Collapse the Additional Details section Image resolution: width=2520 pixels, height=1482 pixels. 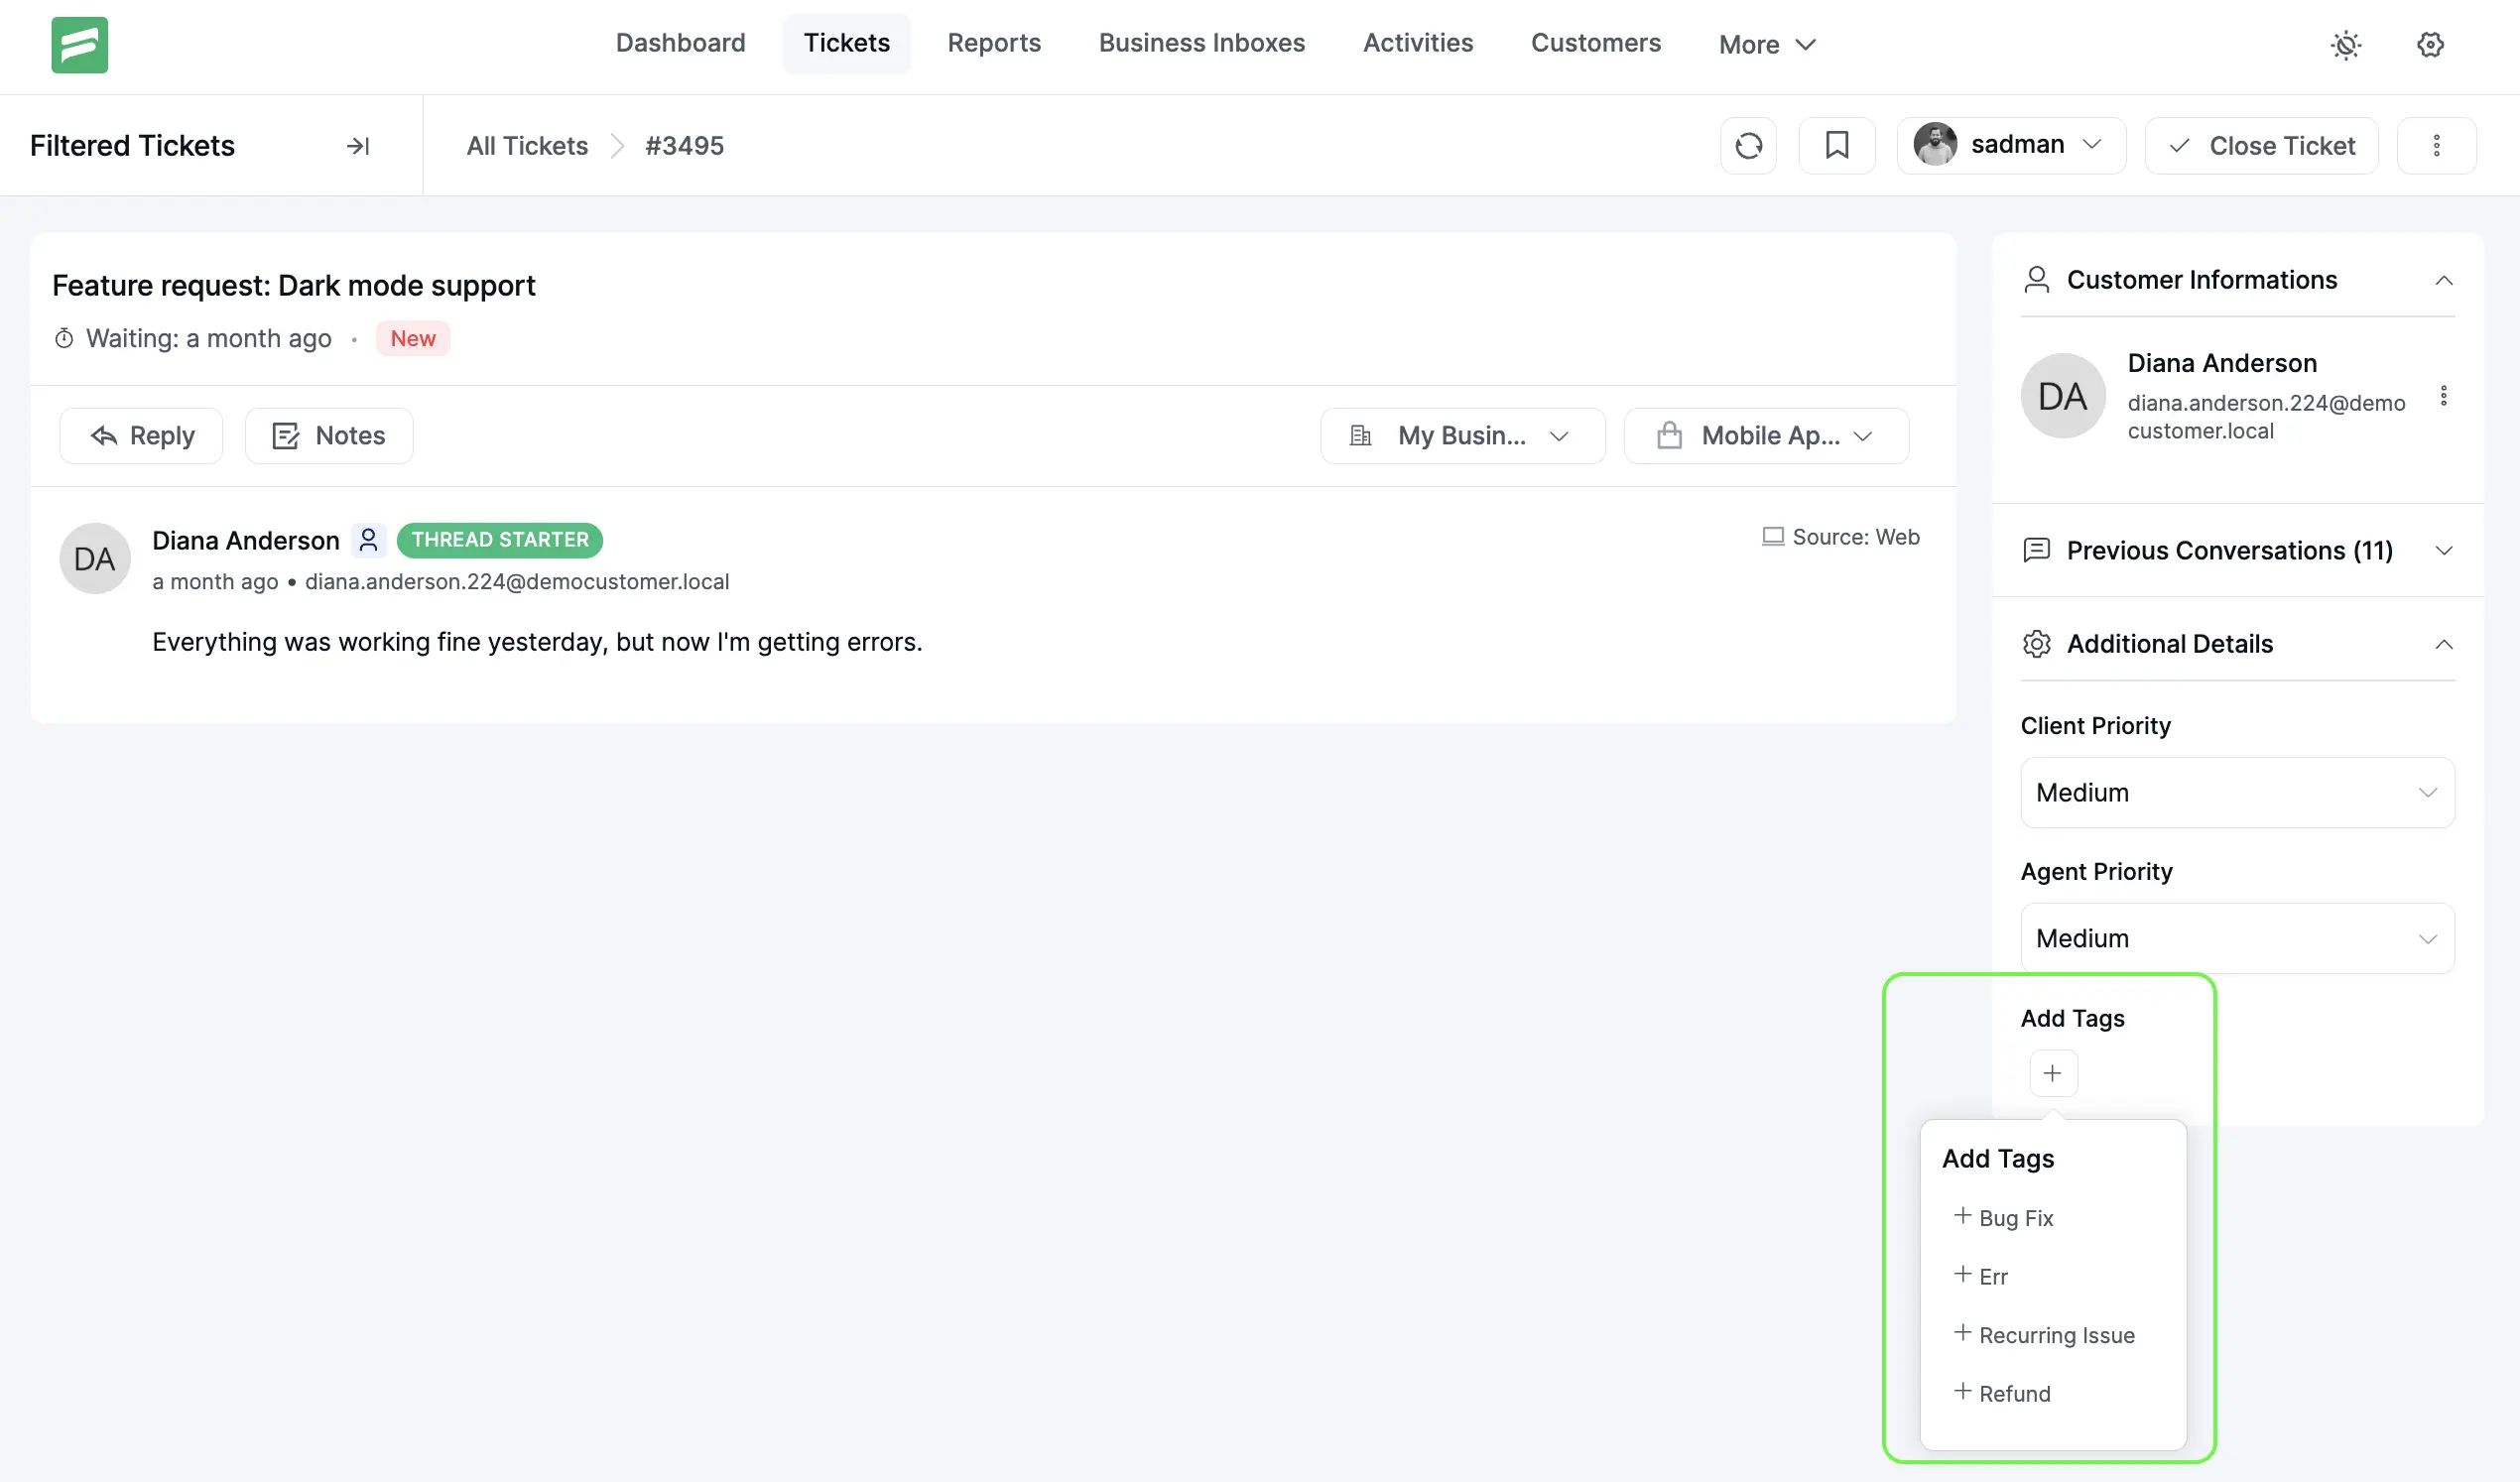click(x=2443, y=644)
